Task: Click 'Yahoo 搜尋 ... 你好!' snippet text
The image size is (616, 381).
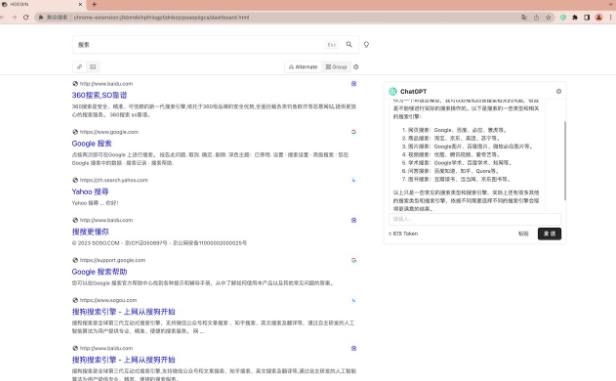Action: (95, 203)
